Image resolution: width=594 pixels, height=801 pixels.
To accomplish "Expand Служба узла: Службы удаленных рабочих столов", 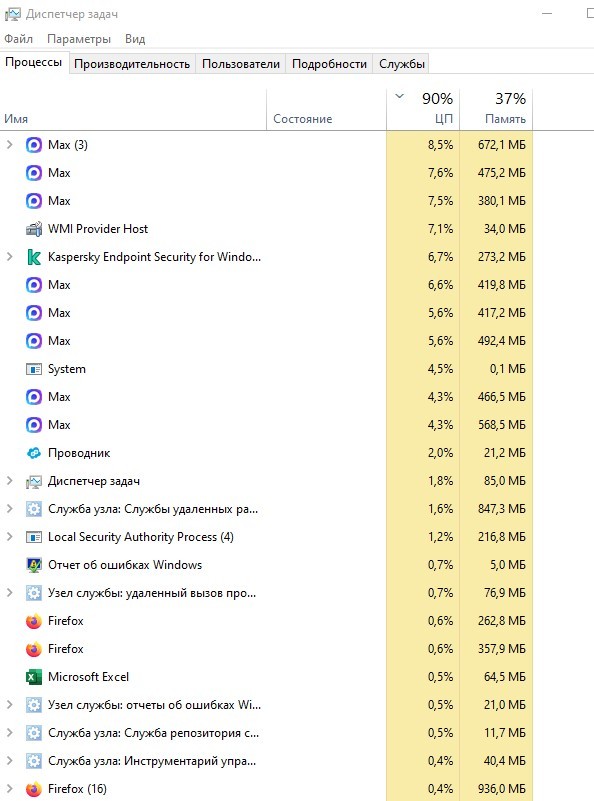I will click(10, 509).
